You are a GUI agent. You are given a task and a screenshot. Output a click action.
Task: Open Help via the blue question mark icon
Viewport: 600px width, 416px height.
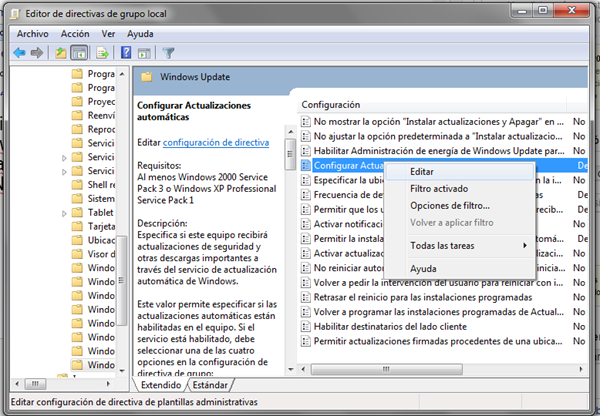pyautogui.click(x=126, y=52)
